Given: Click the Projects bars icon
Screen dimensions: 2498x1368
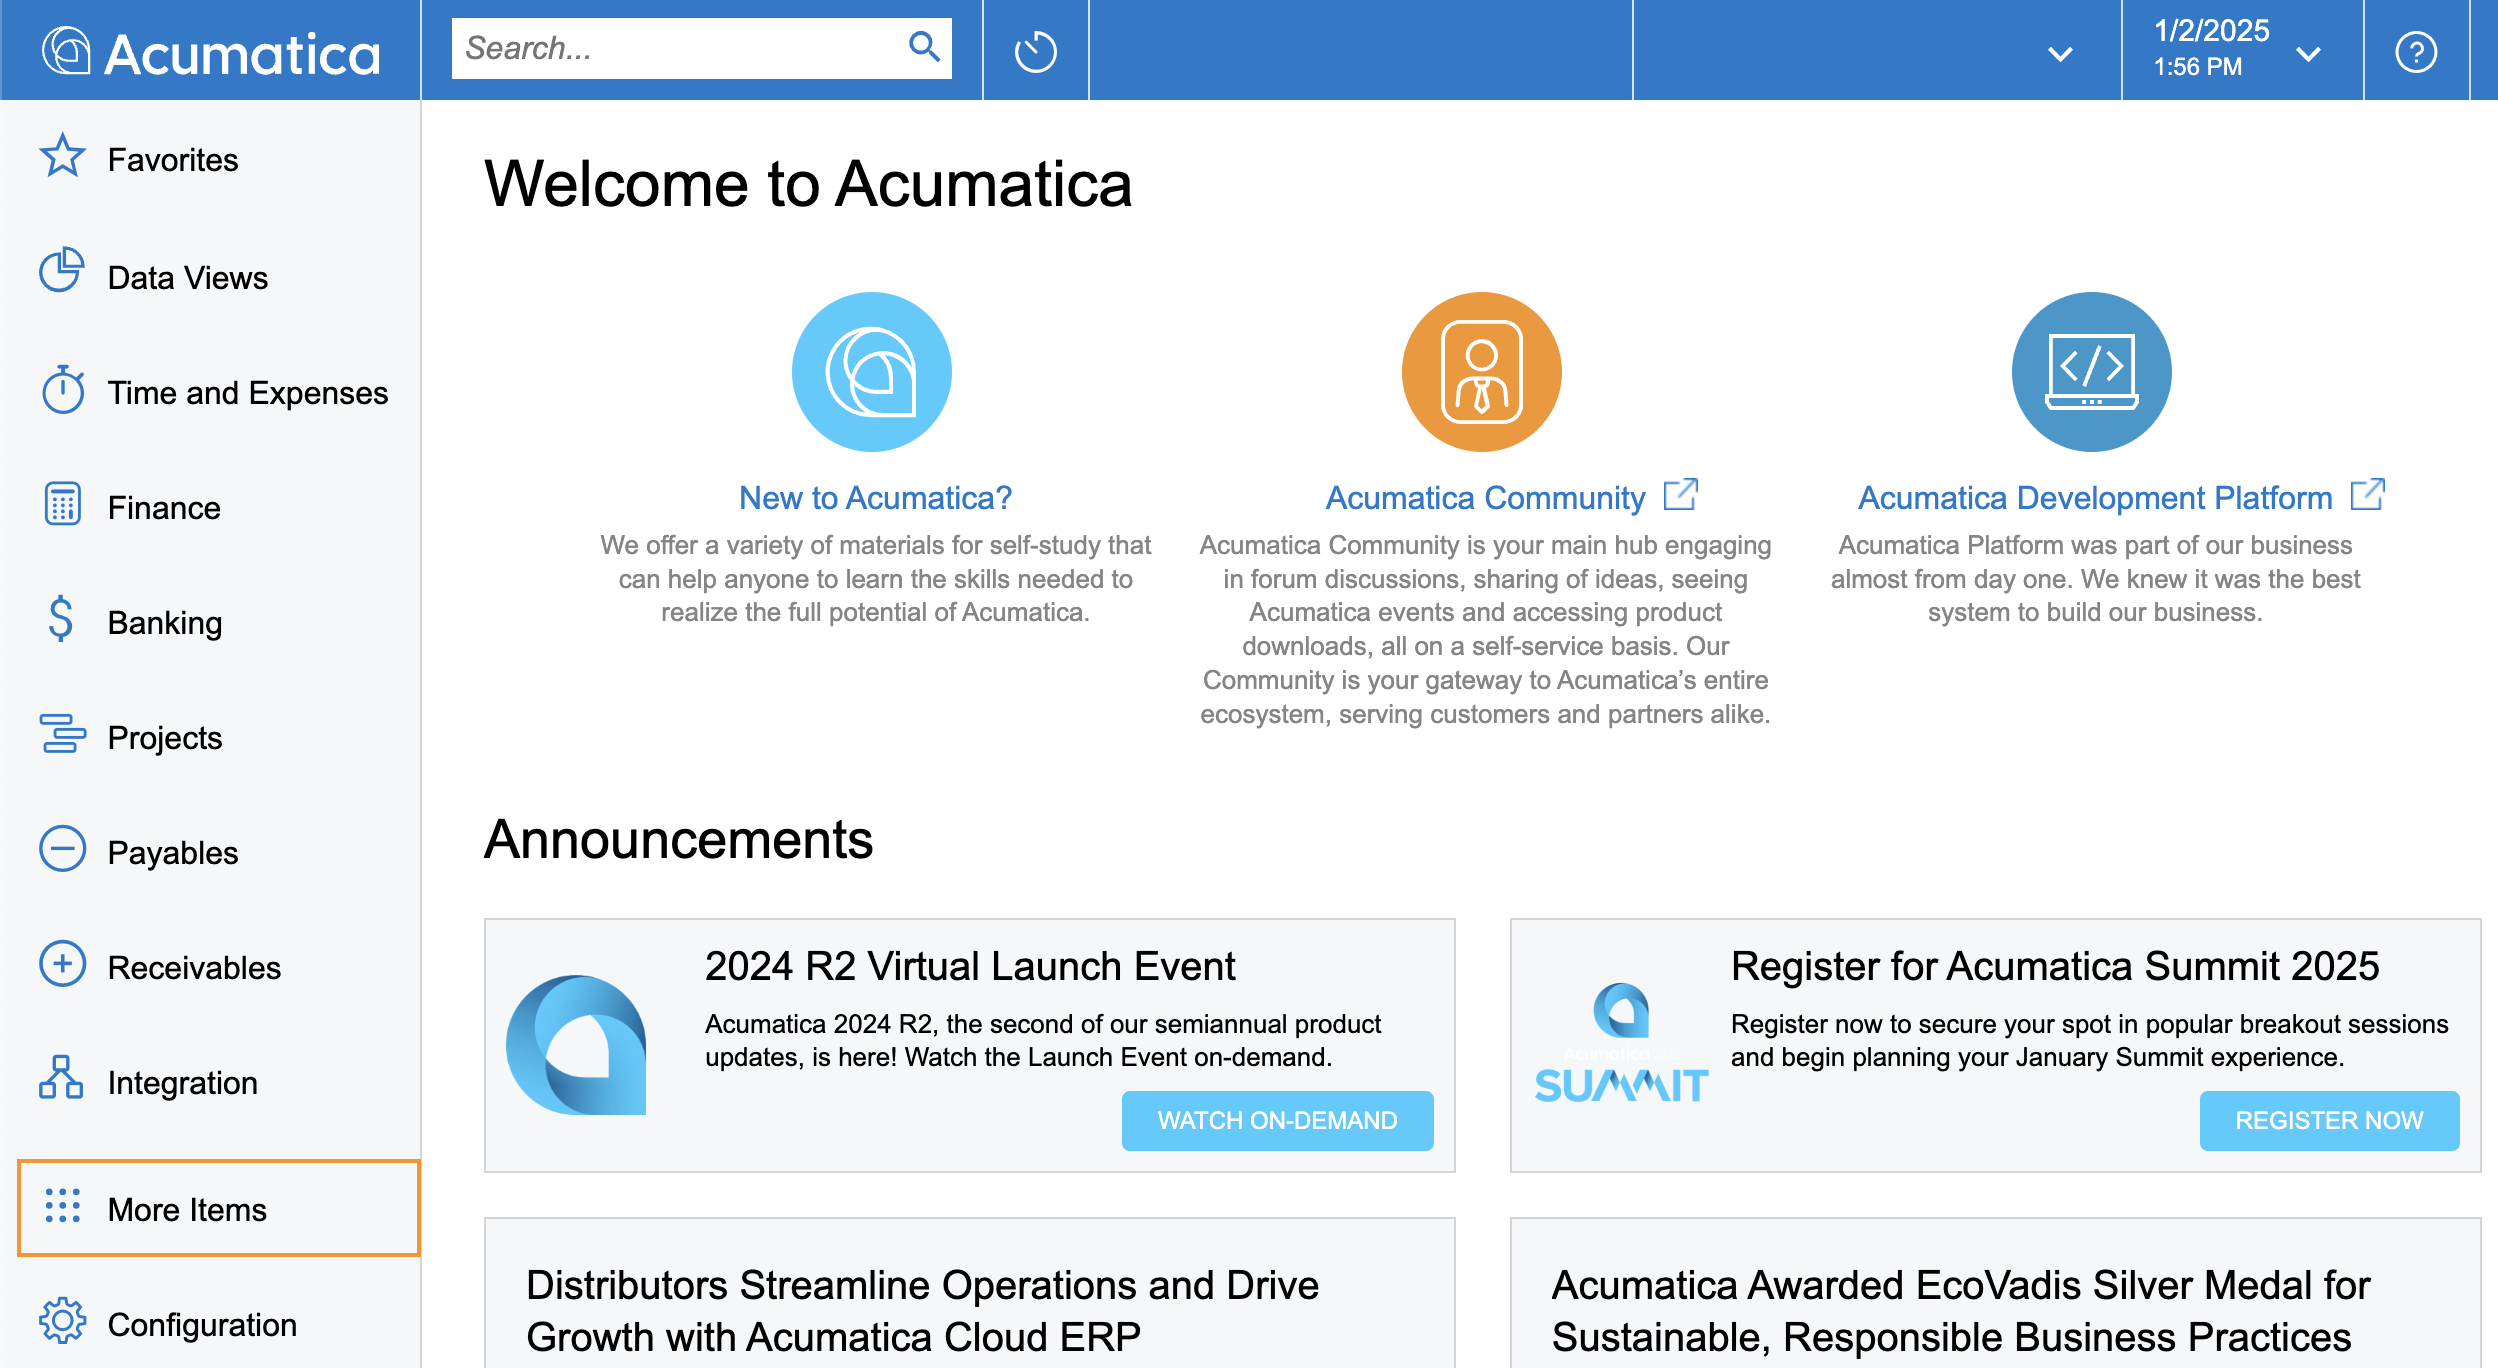Looking at the screenshot, I should pos(62,733).
